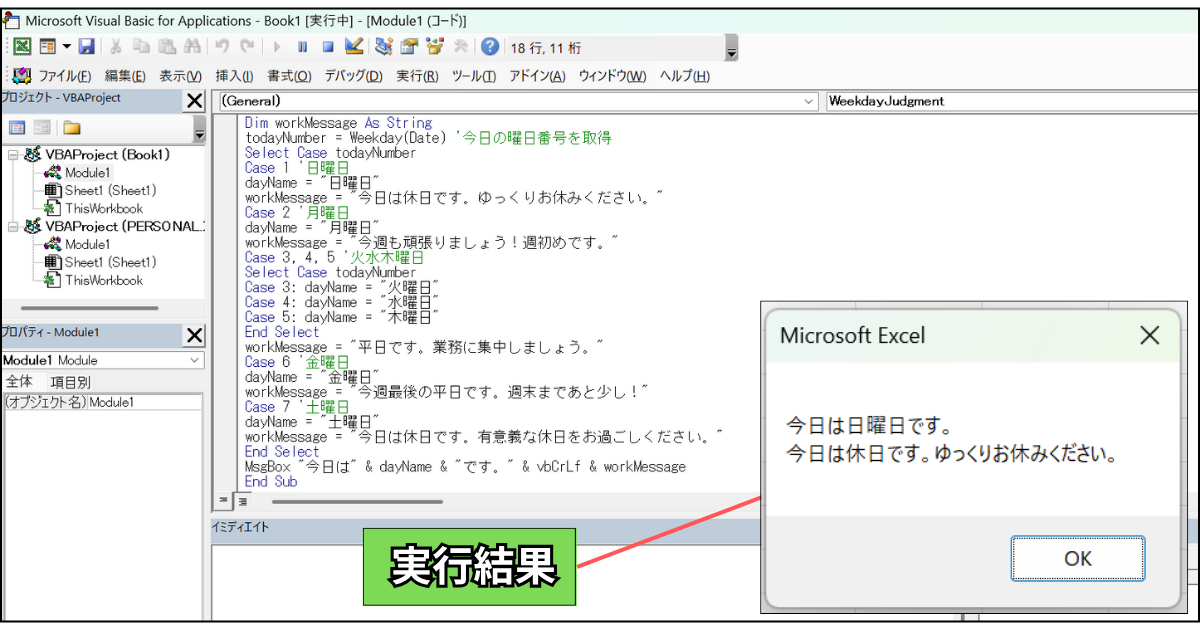Click the Redo arrow icon
This screenshot has height=630, width=1200.
click(246, 46)
